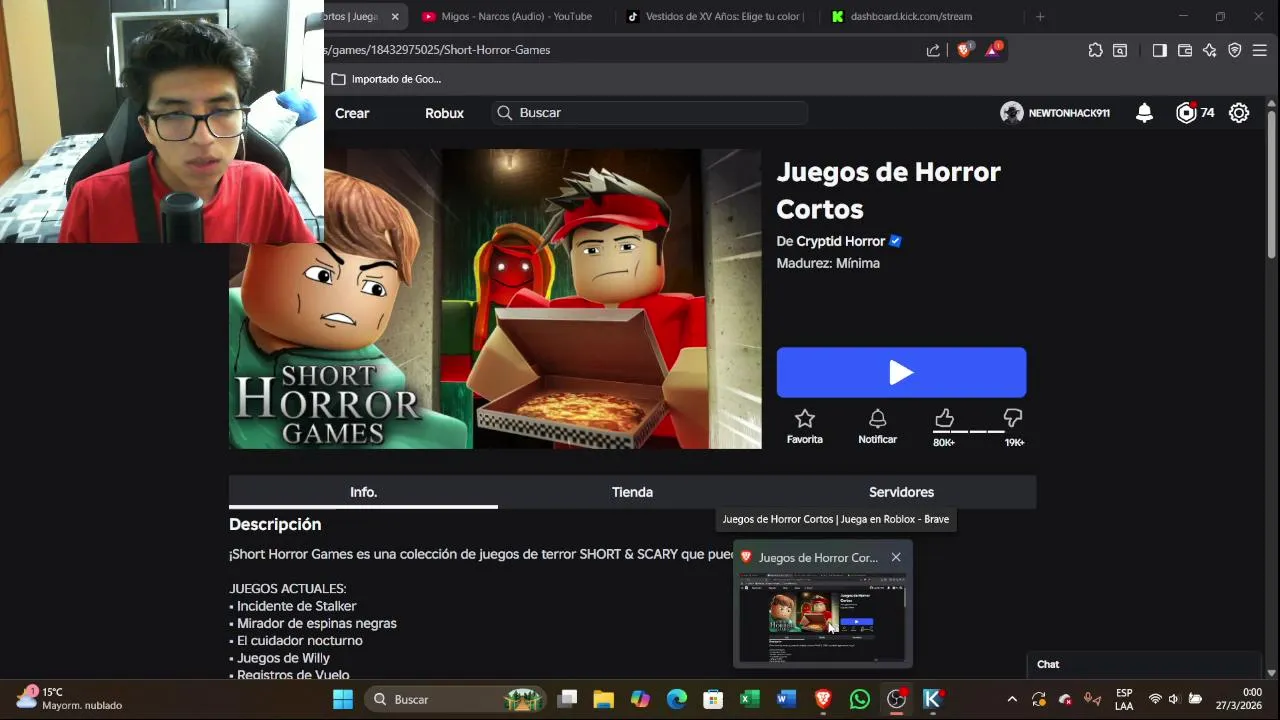Dislike the game with thumbs-down icon
The height and width of the screenshot is (720, 1280).
1013,418
